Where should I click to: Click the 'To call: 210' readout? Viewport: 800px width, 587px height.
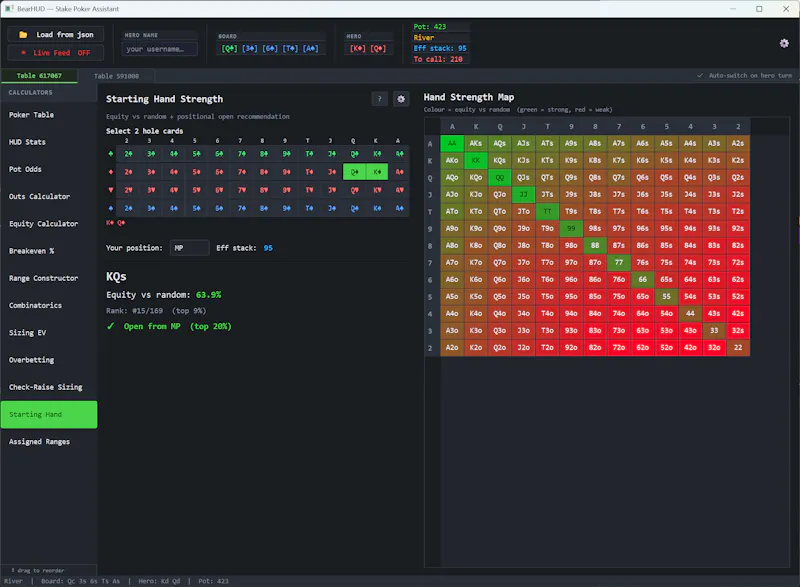tap(438, 59)
